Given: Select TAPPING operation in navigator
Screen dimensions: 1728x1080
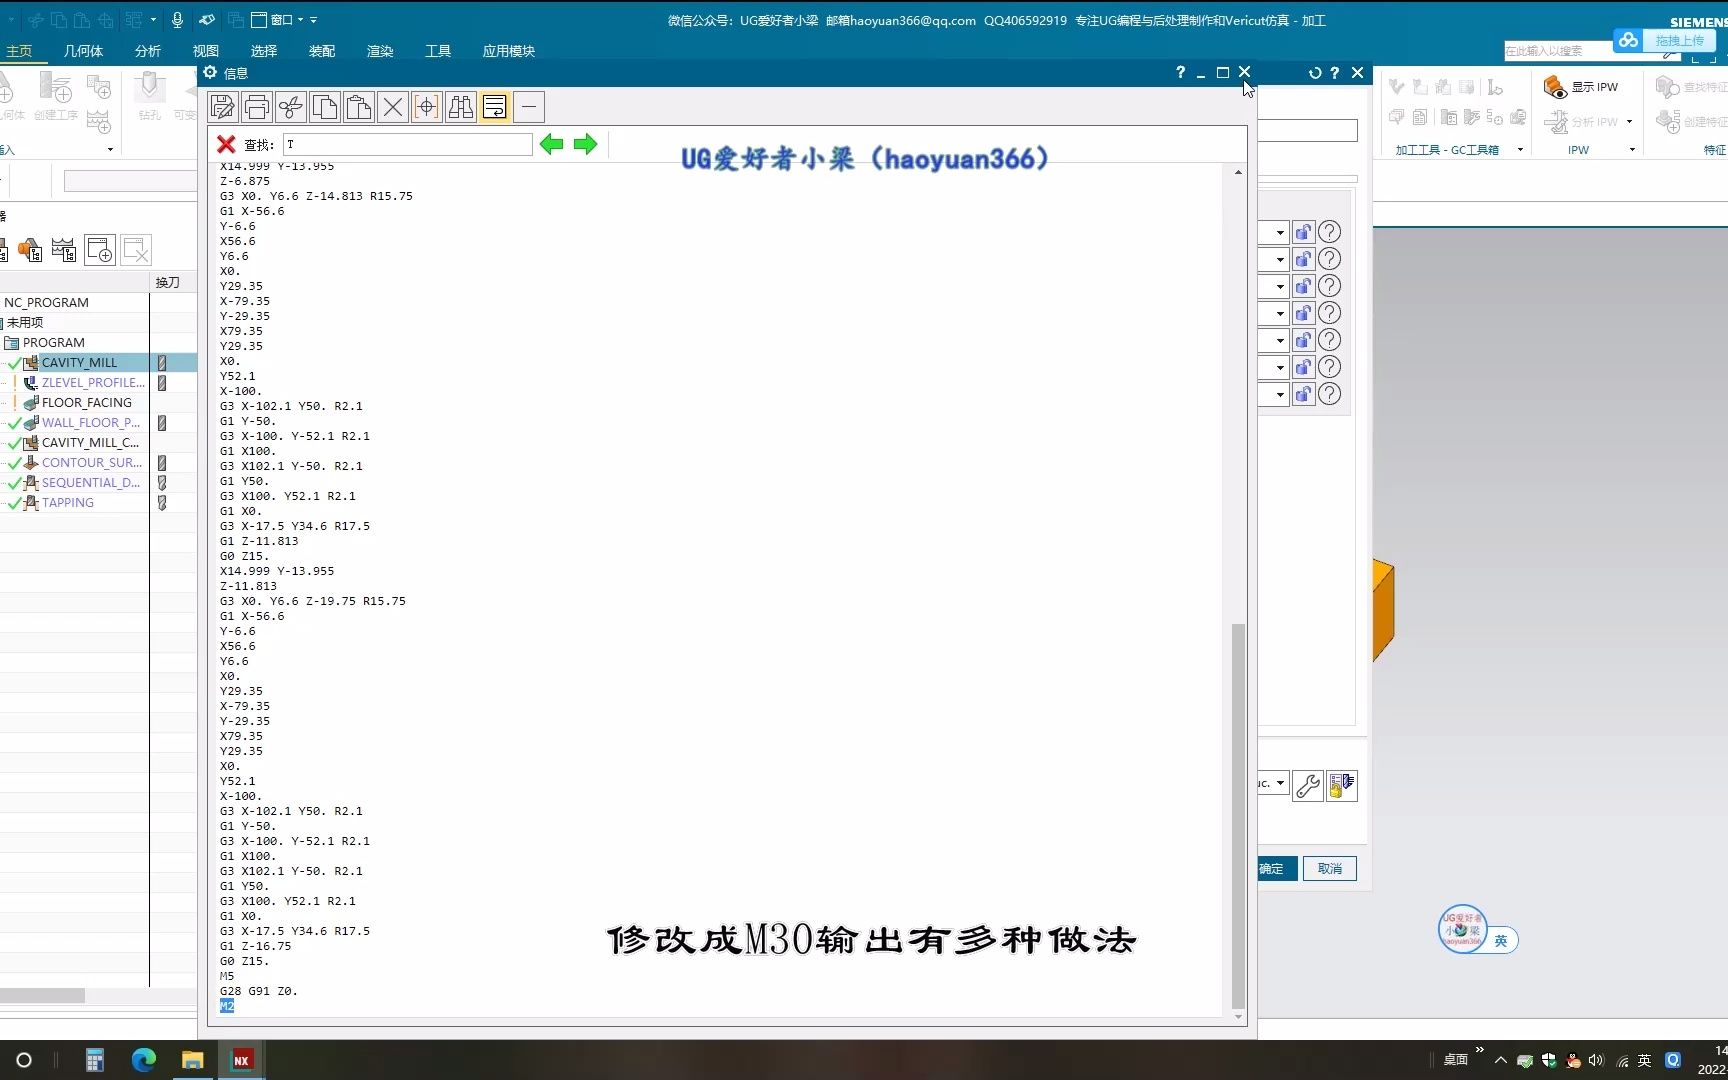Looking at the screenshot, I should tap(67, 503).
